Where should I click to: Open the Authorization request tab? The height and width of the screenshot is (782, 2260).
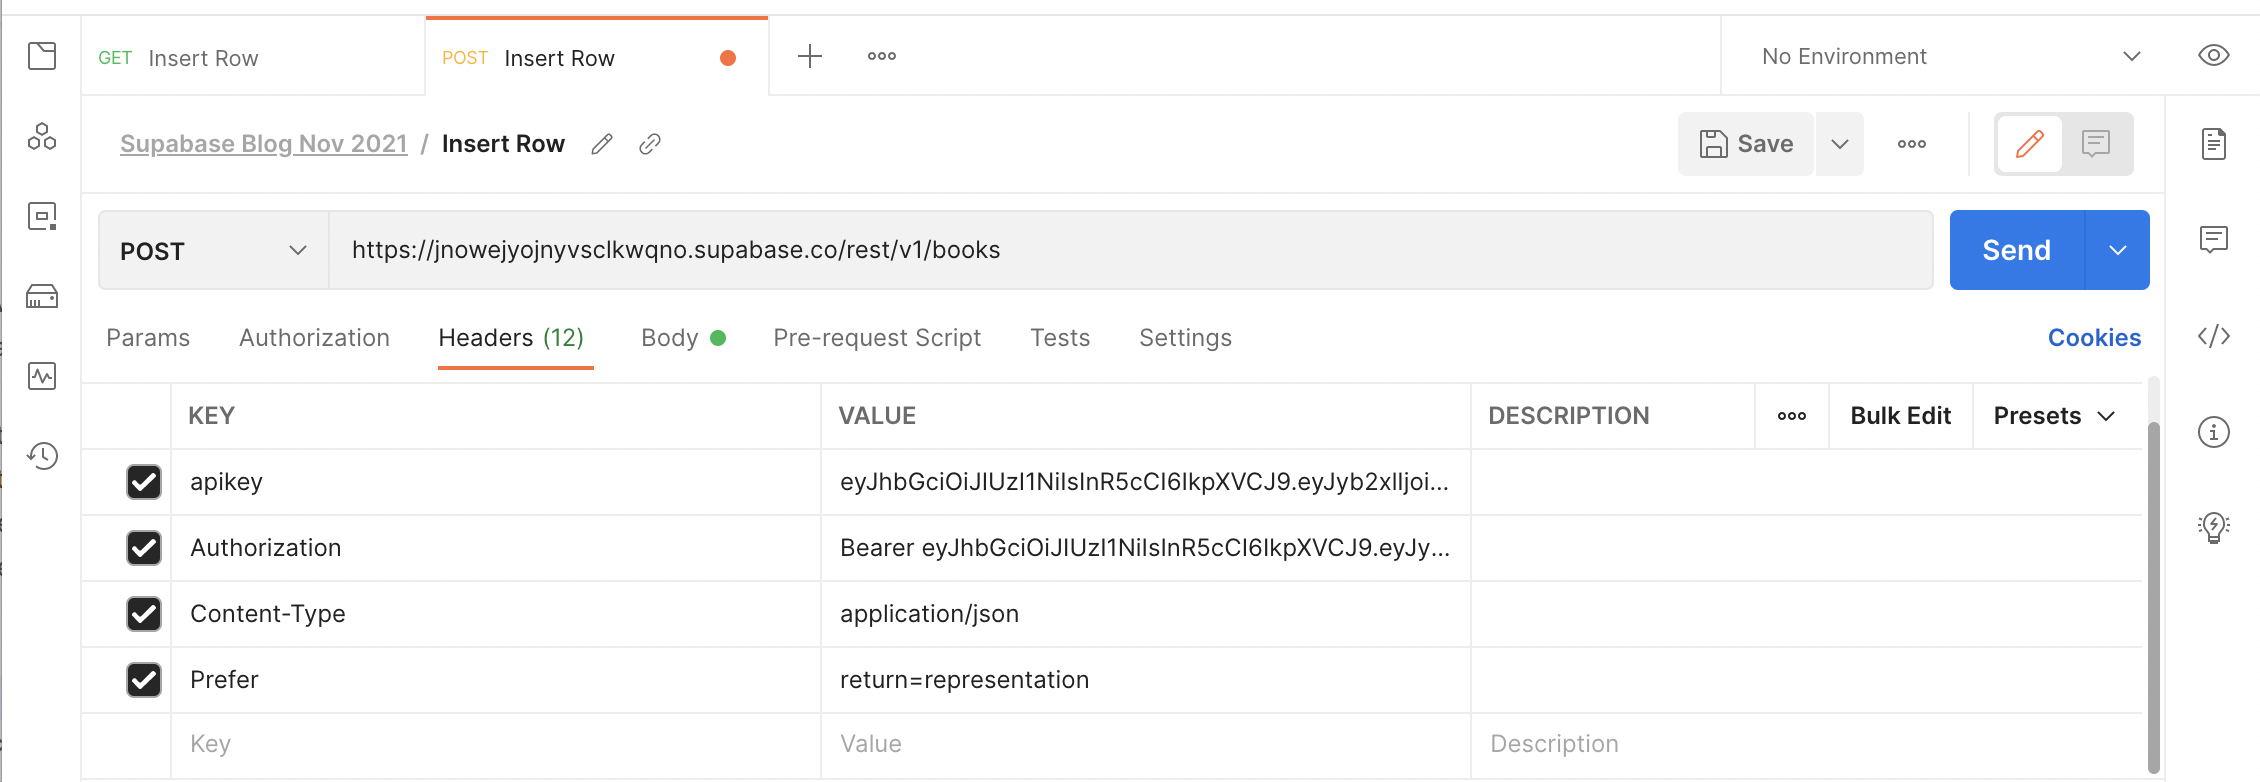[314, 338]
